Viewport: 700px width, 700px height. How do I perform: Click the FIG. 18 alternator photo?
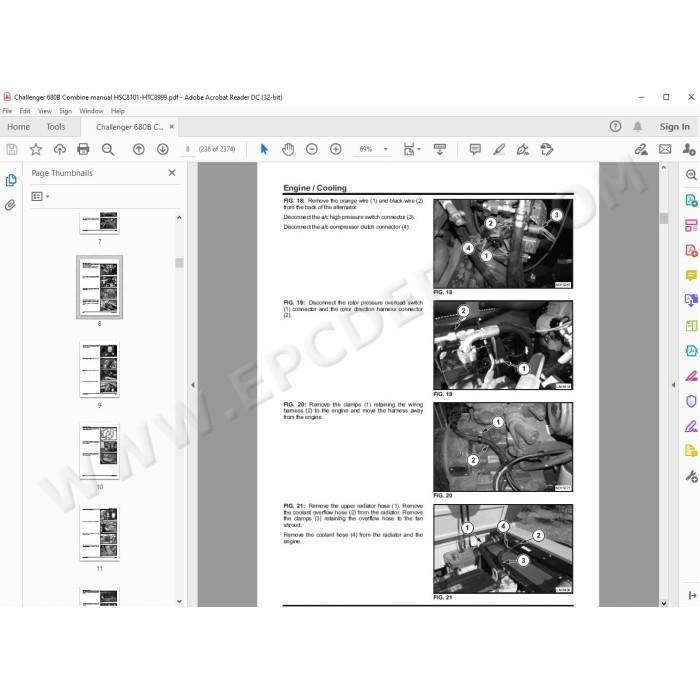point(503,243)
